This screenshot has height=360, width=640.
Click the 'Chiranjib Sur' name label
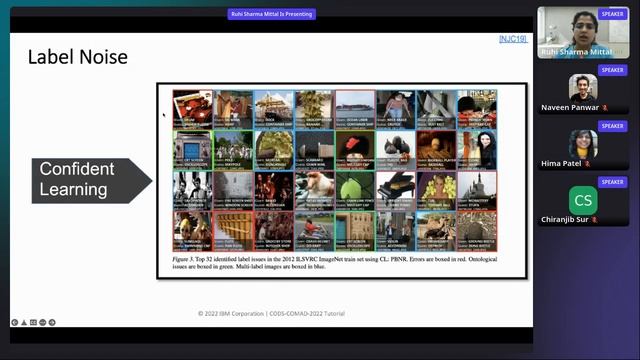pos(564,220)
